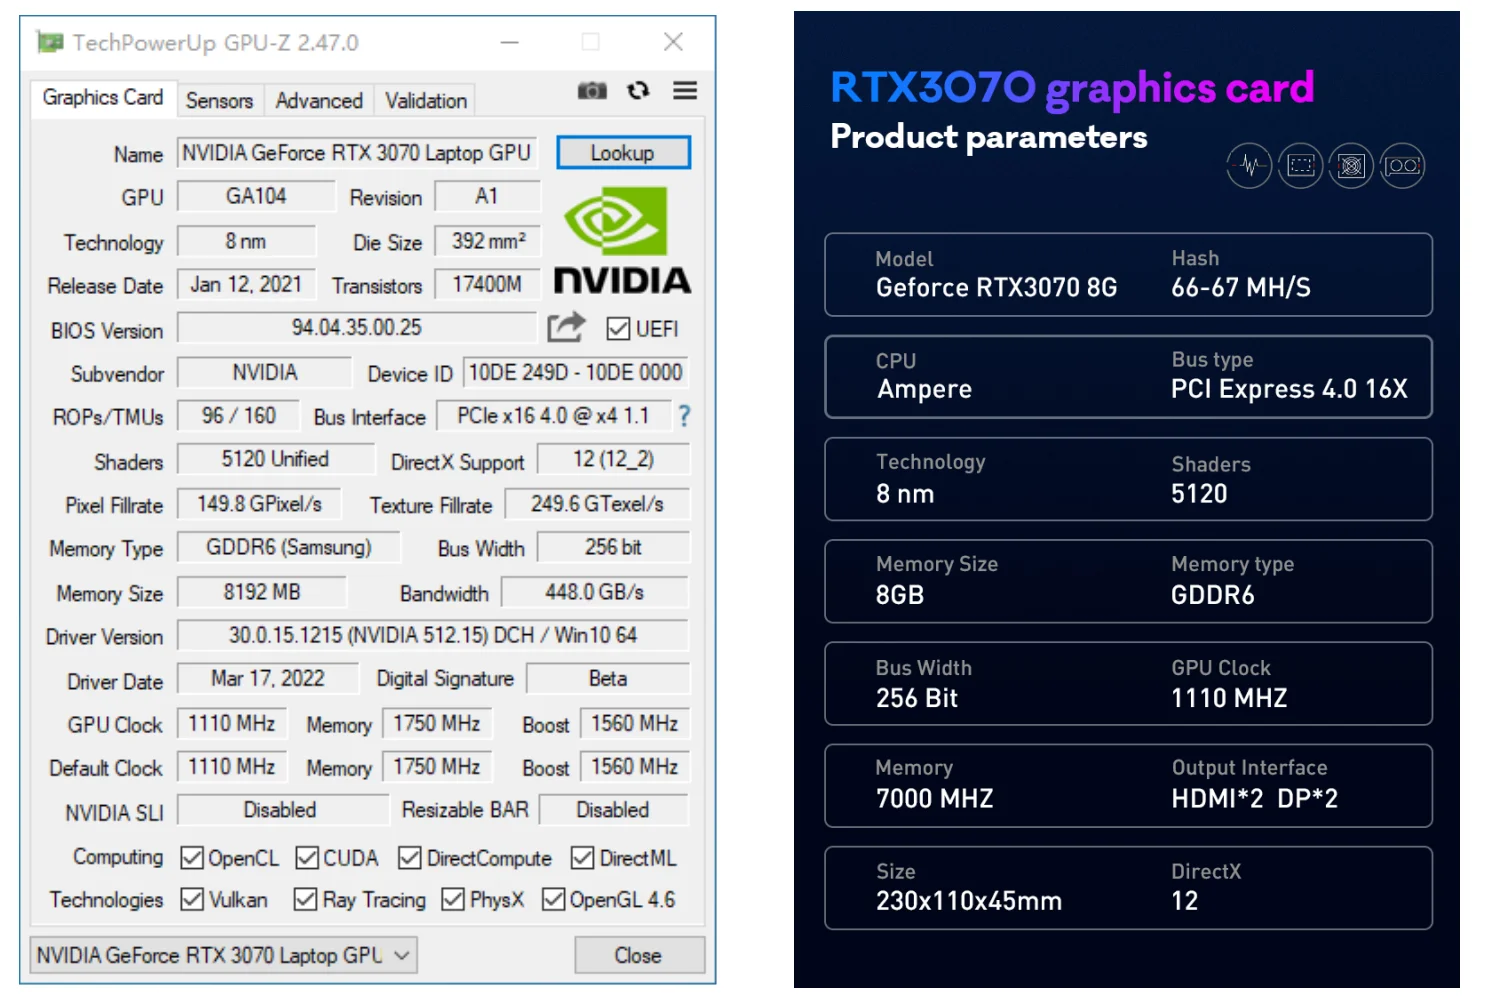Click the Memory Size value 8192 MB

[x=262, y=592]
